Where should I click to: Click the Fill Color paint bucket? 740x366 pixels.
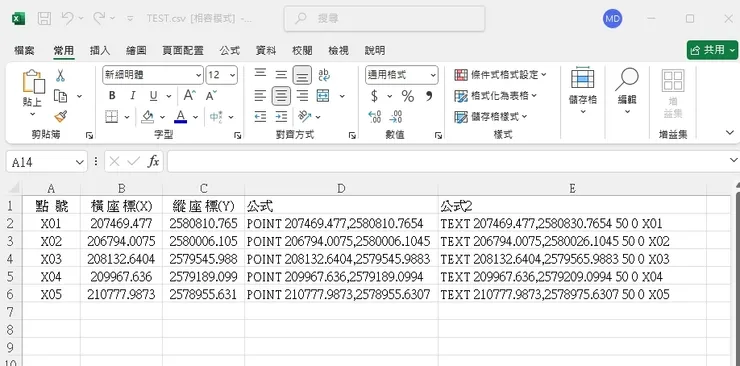(148, 116)
